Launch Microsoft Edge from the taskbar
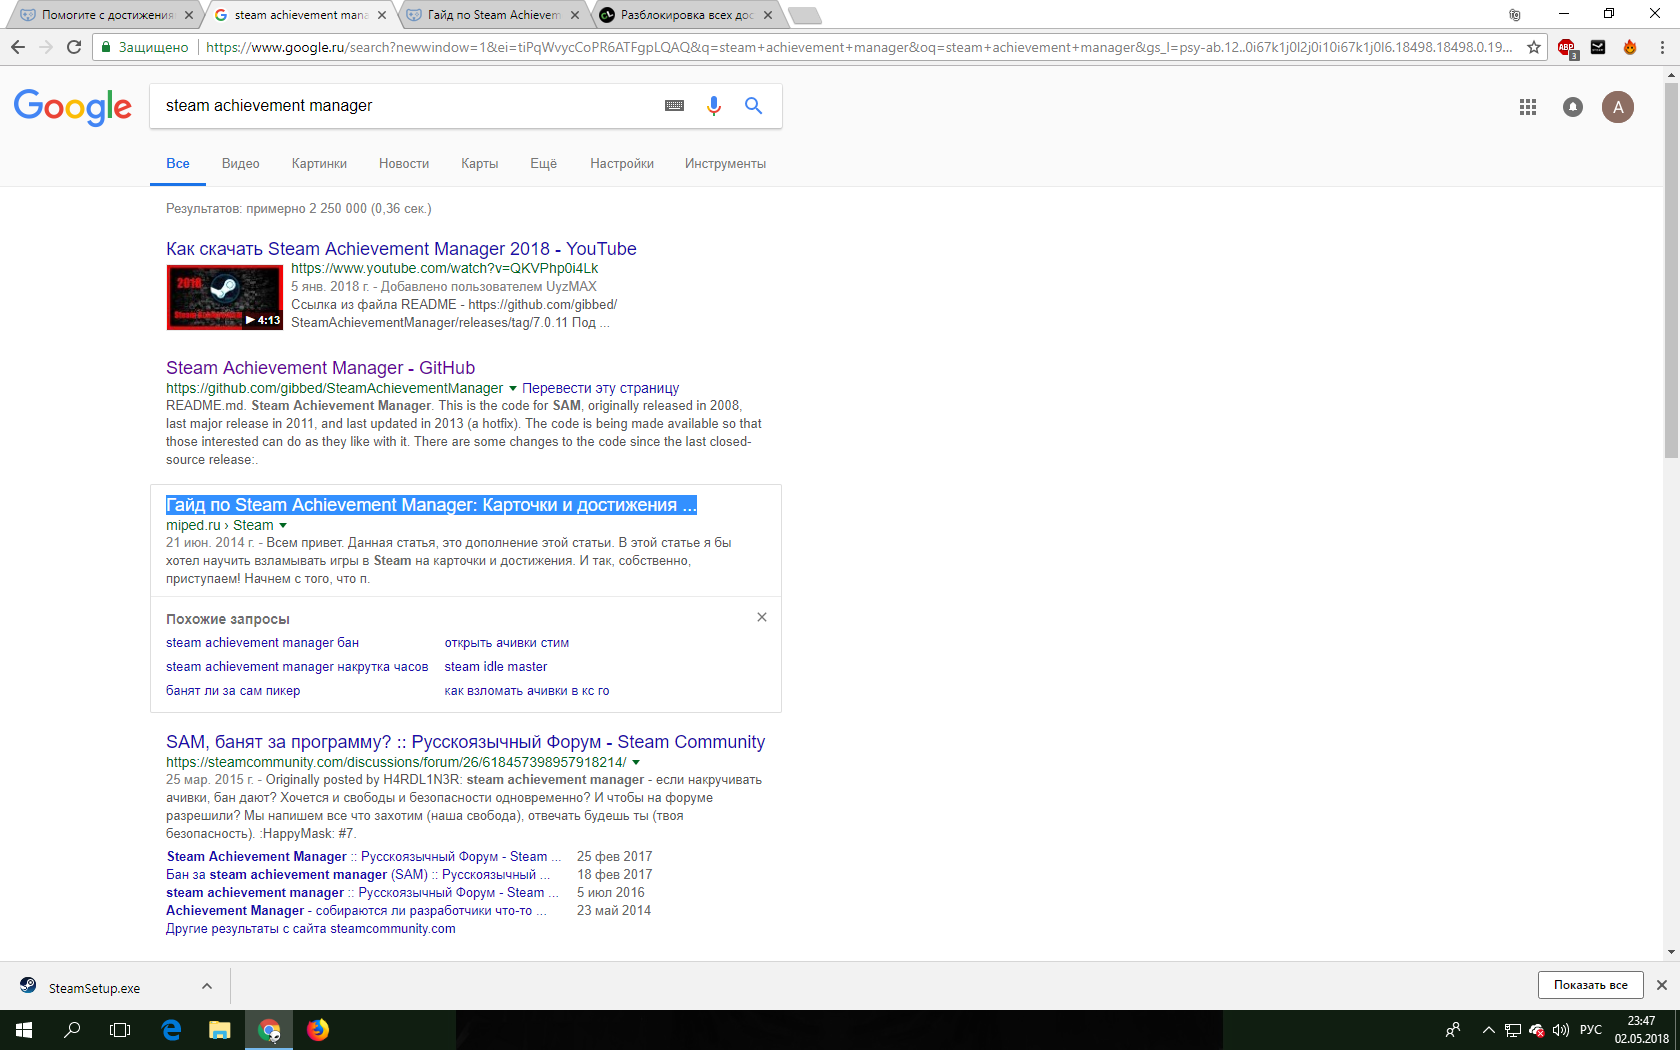The width and height of the screenshot is (1680, 1050). 171,1030
